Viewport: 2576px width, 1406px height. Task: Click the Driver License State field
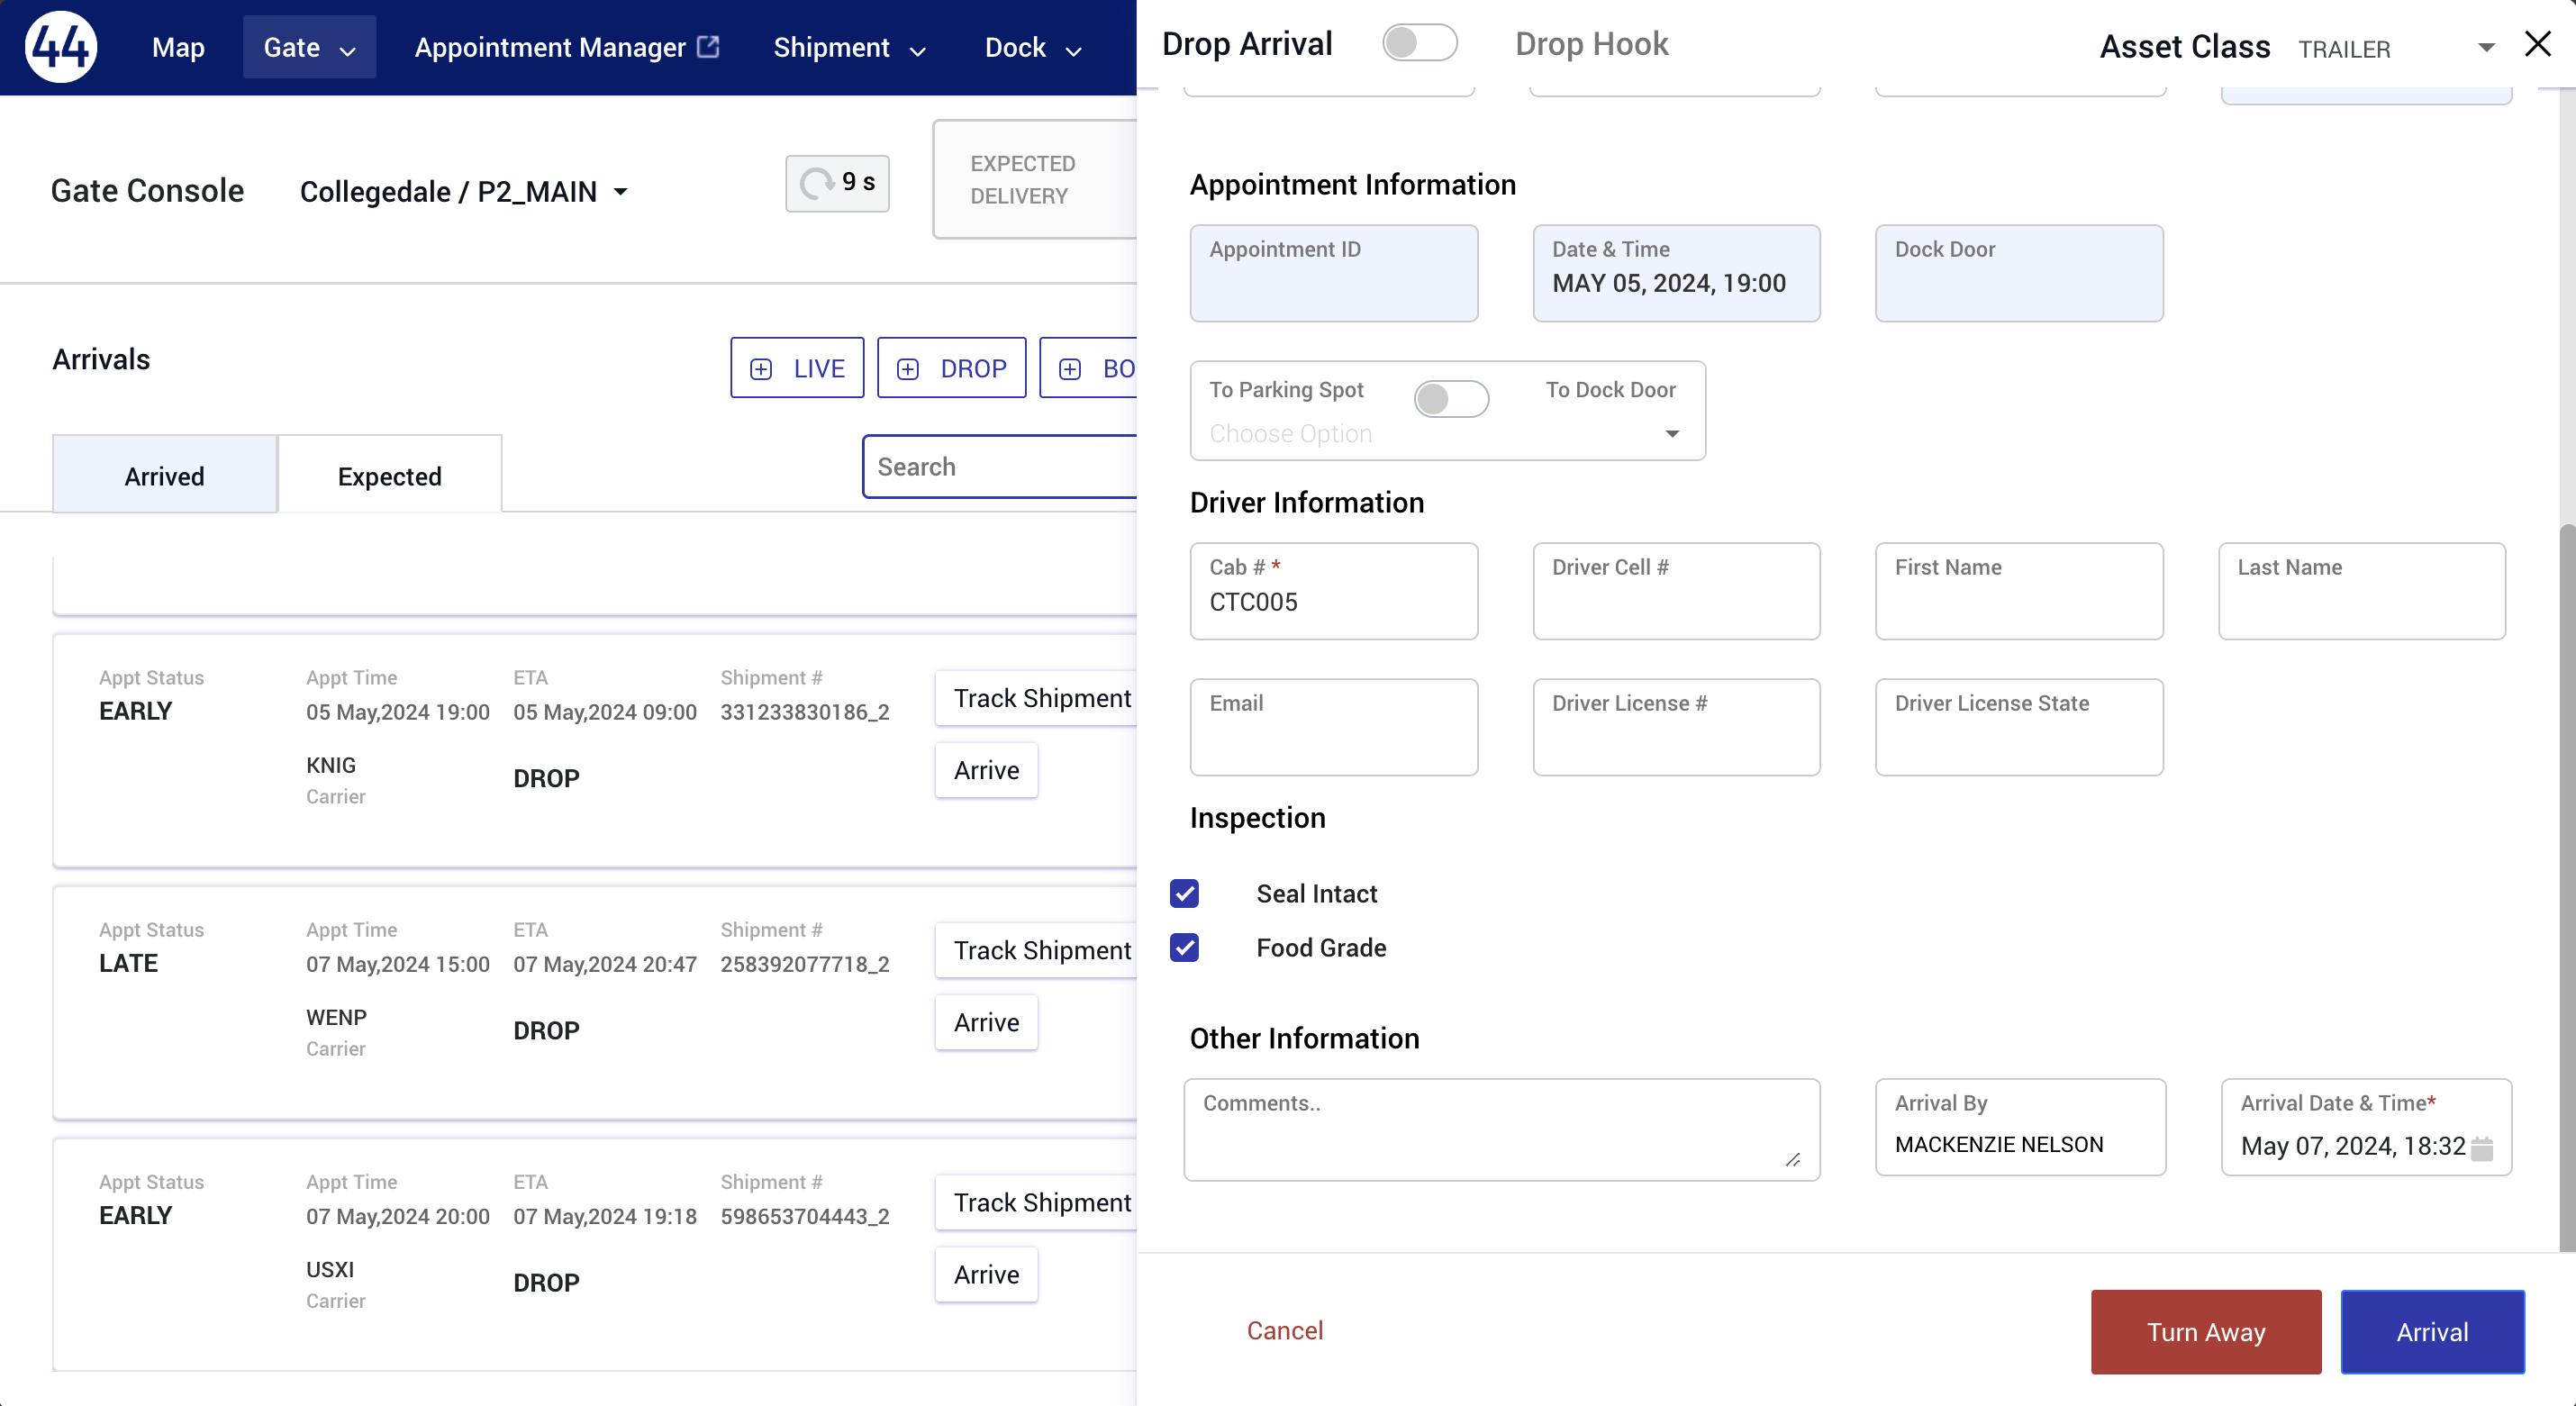pos(2019,726)
